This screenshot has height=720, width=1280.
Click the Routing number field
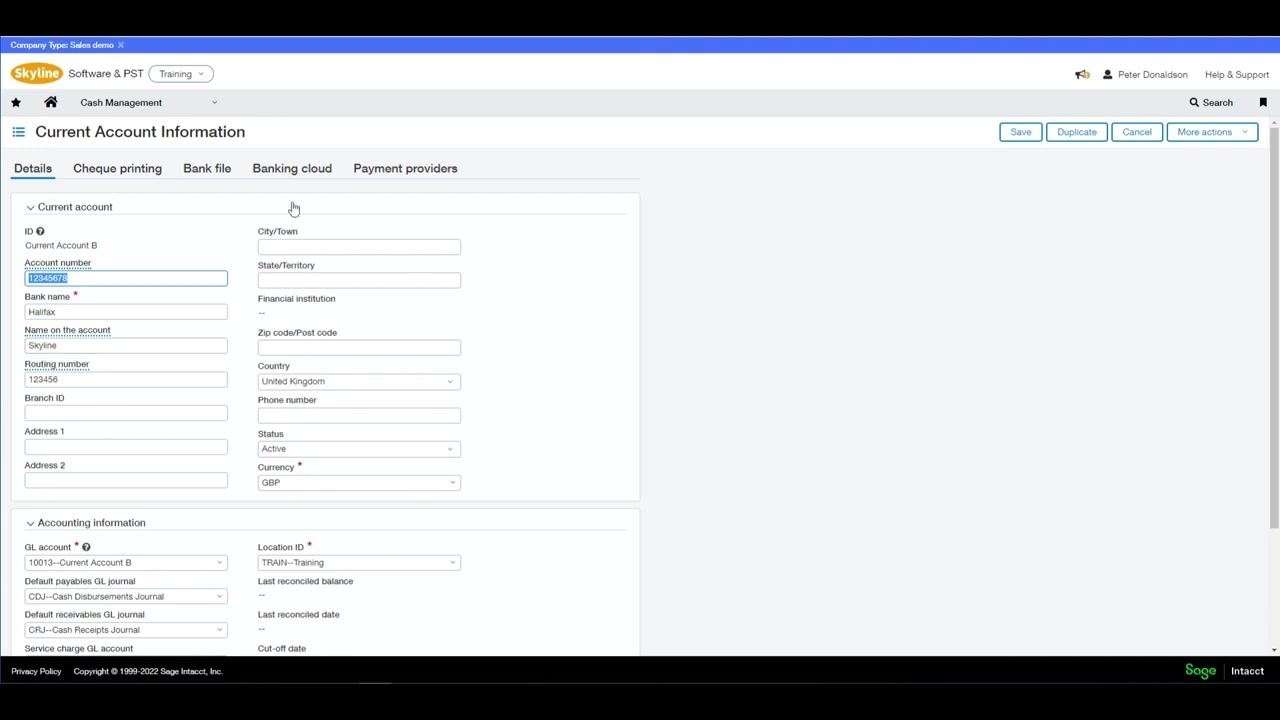click(x=126, y=380)
